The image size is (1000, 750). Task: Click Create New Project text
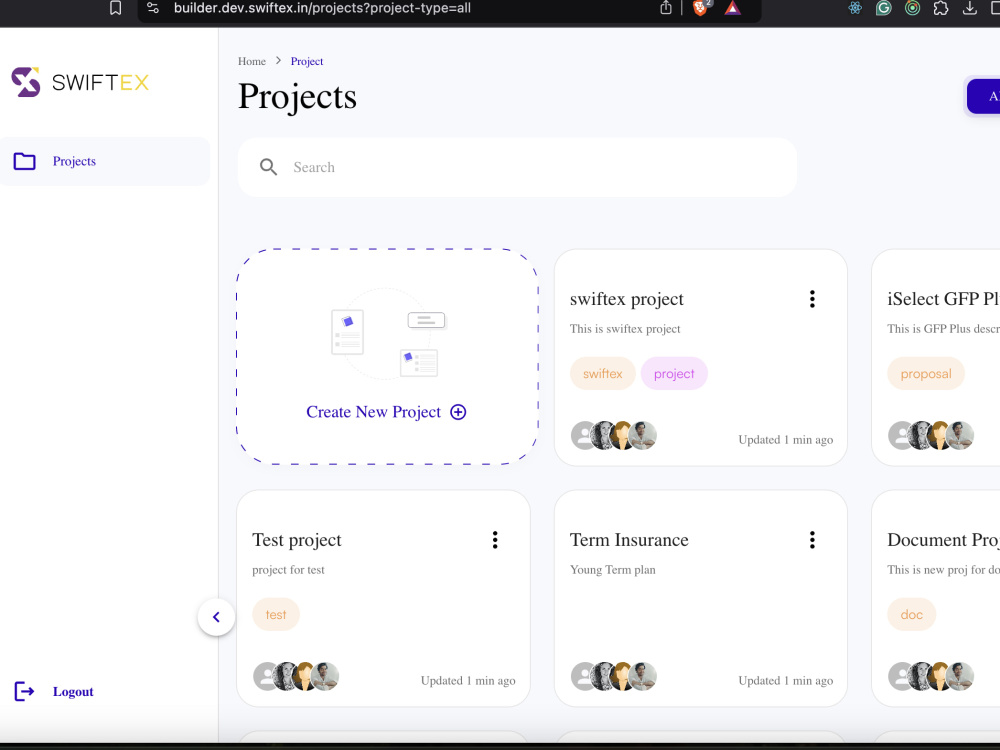pos(373,412)
